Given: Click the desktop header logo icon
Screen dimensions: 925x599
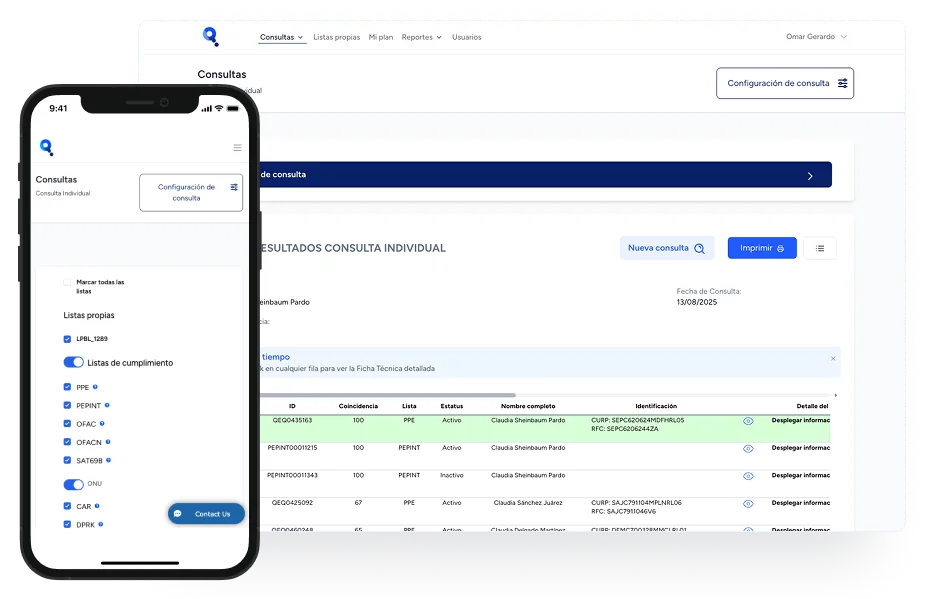Looking at the screenshot, I should (210, 37).
